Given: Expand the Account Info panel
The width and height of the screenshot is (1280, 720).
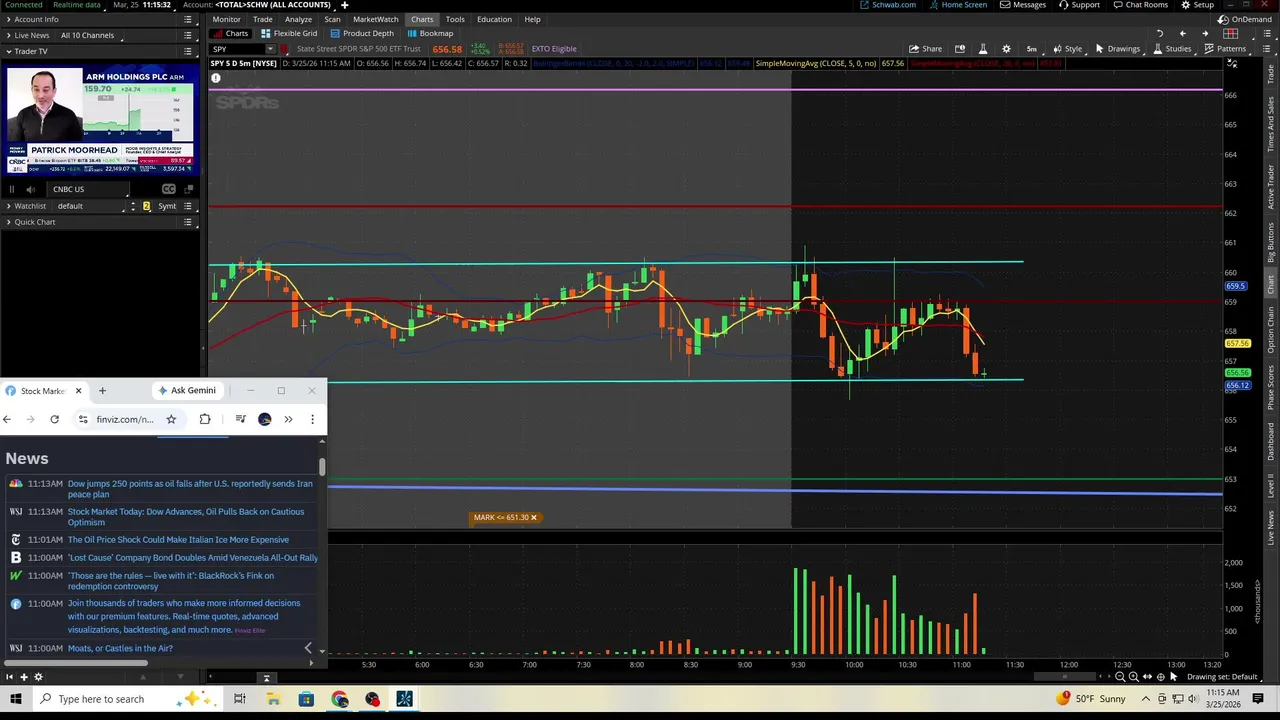Looking at the screenshot, I should pyautogui.click(x=9, y=19).
